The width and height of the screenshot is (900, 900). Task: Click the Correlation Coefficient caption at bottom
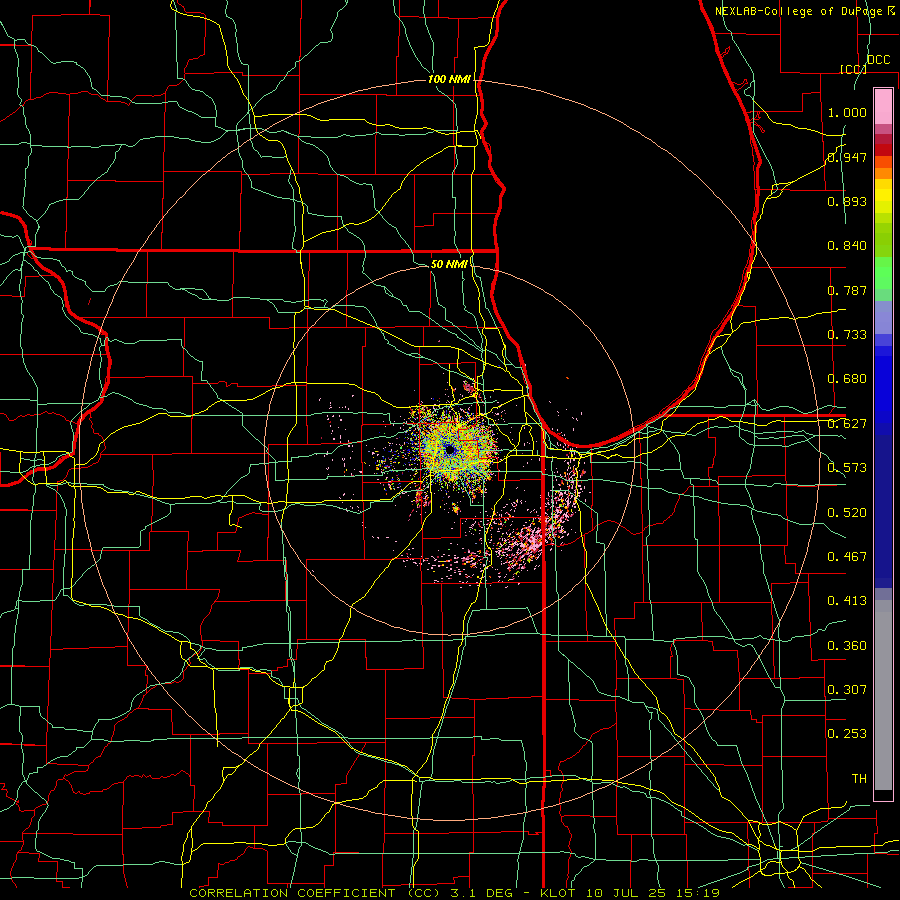coord(455,893)
